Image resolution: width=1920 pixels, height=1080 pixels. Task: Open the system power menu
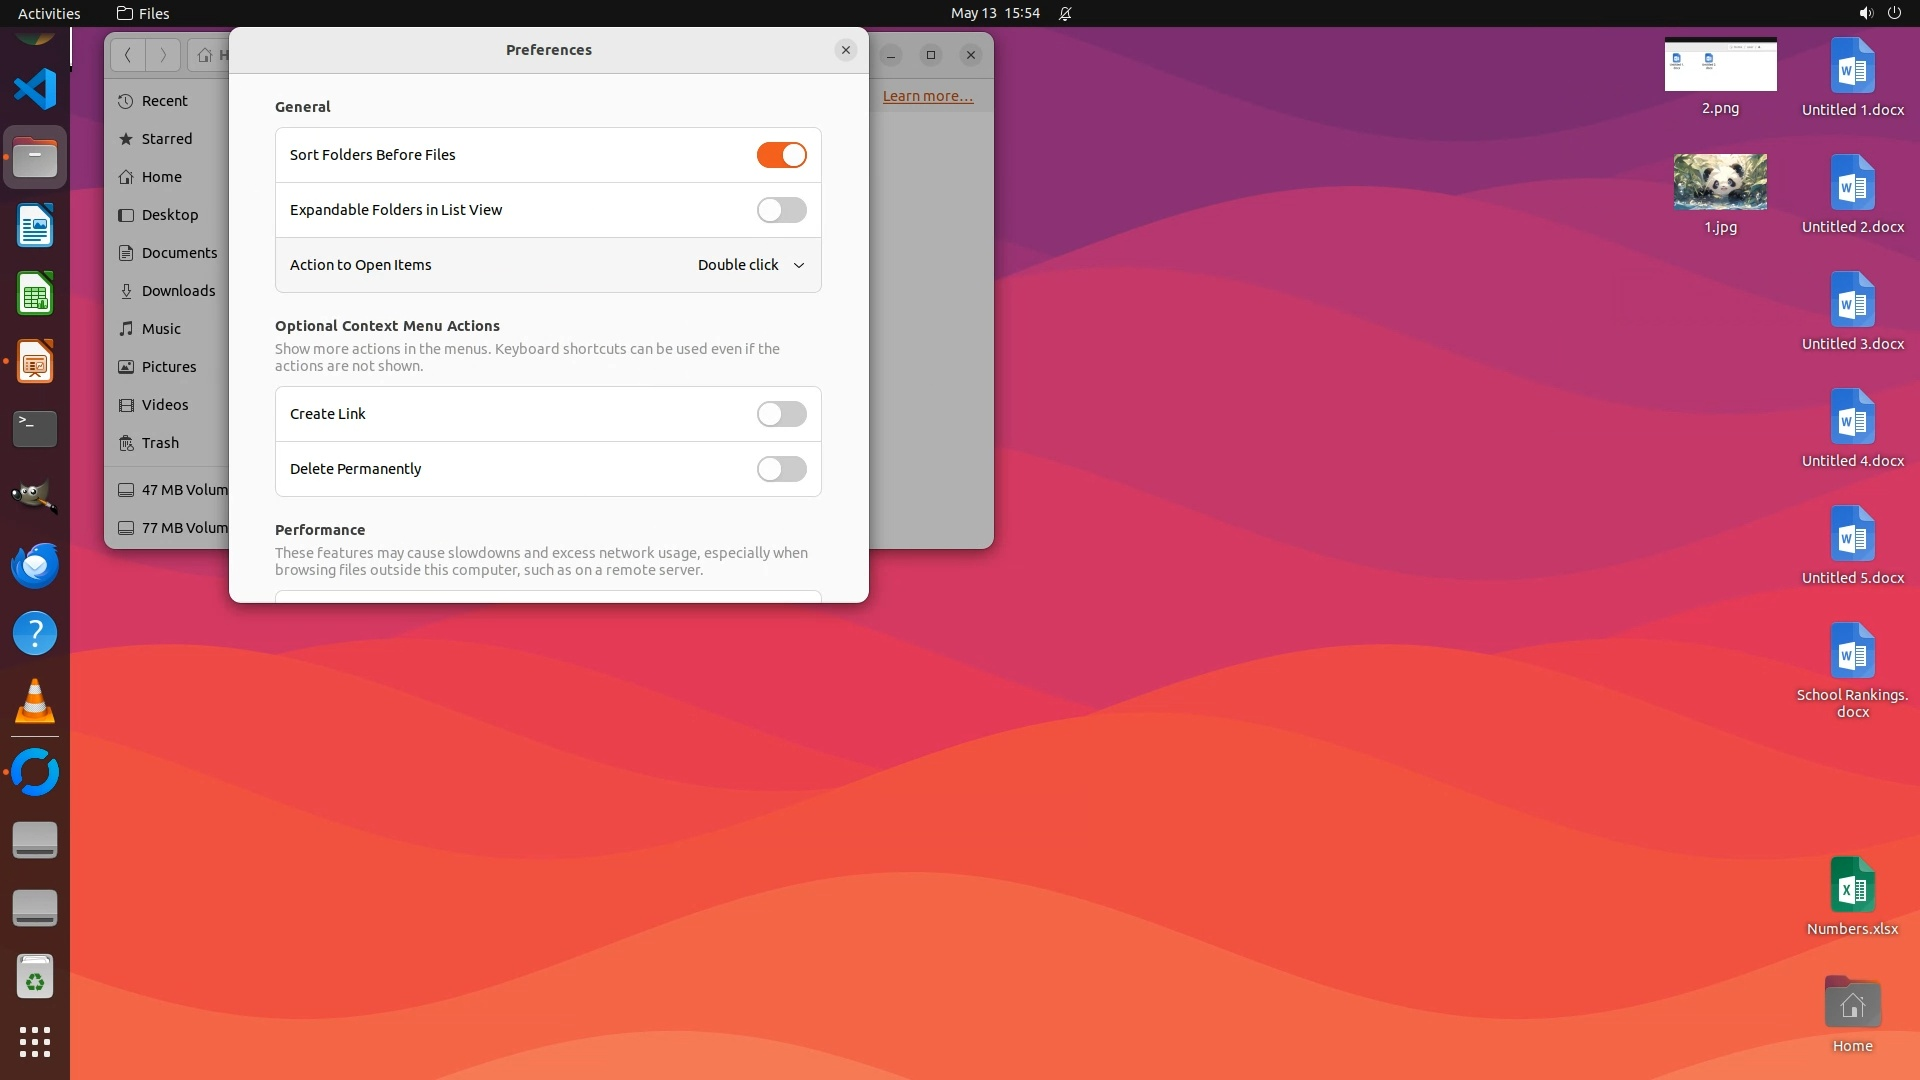(x=1894, y=13)
